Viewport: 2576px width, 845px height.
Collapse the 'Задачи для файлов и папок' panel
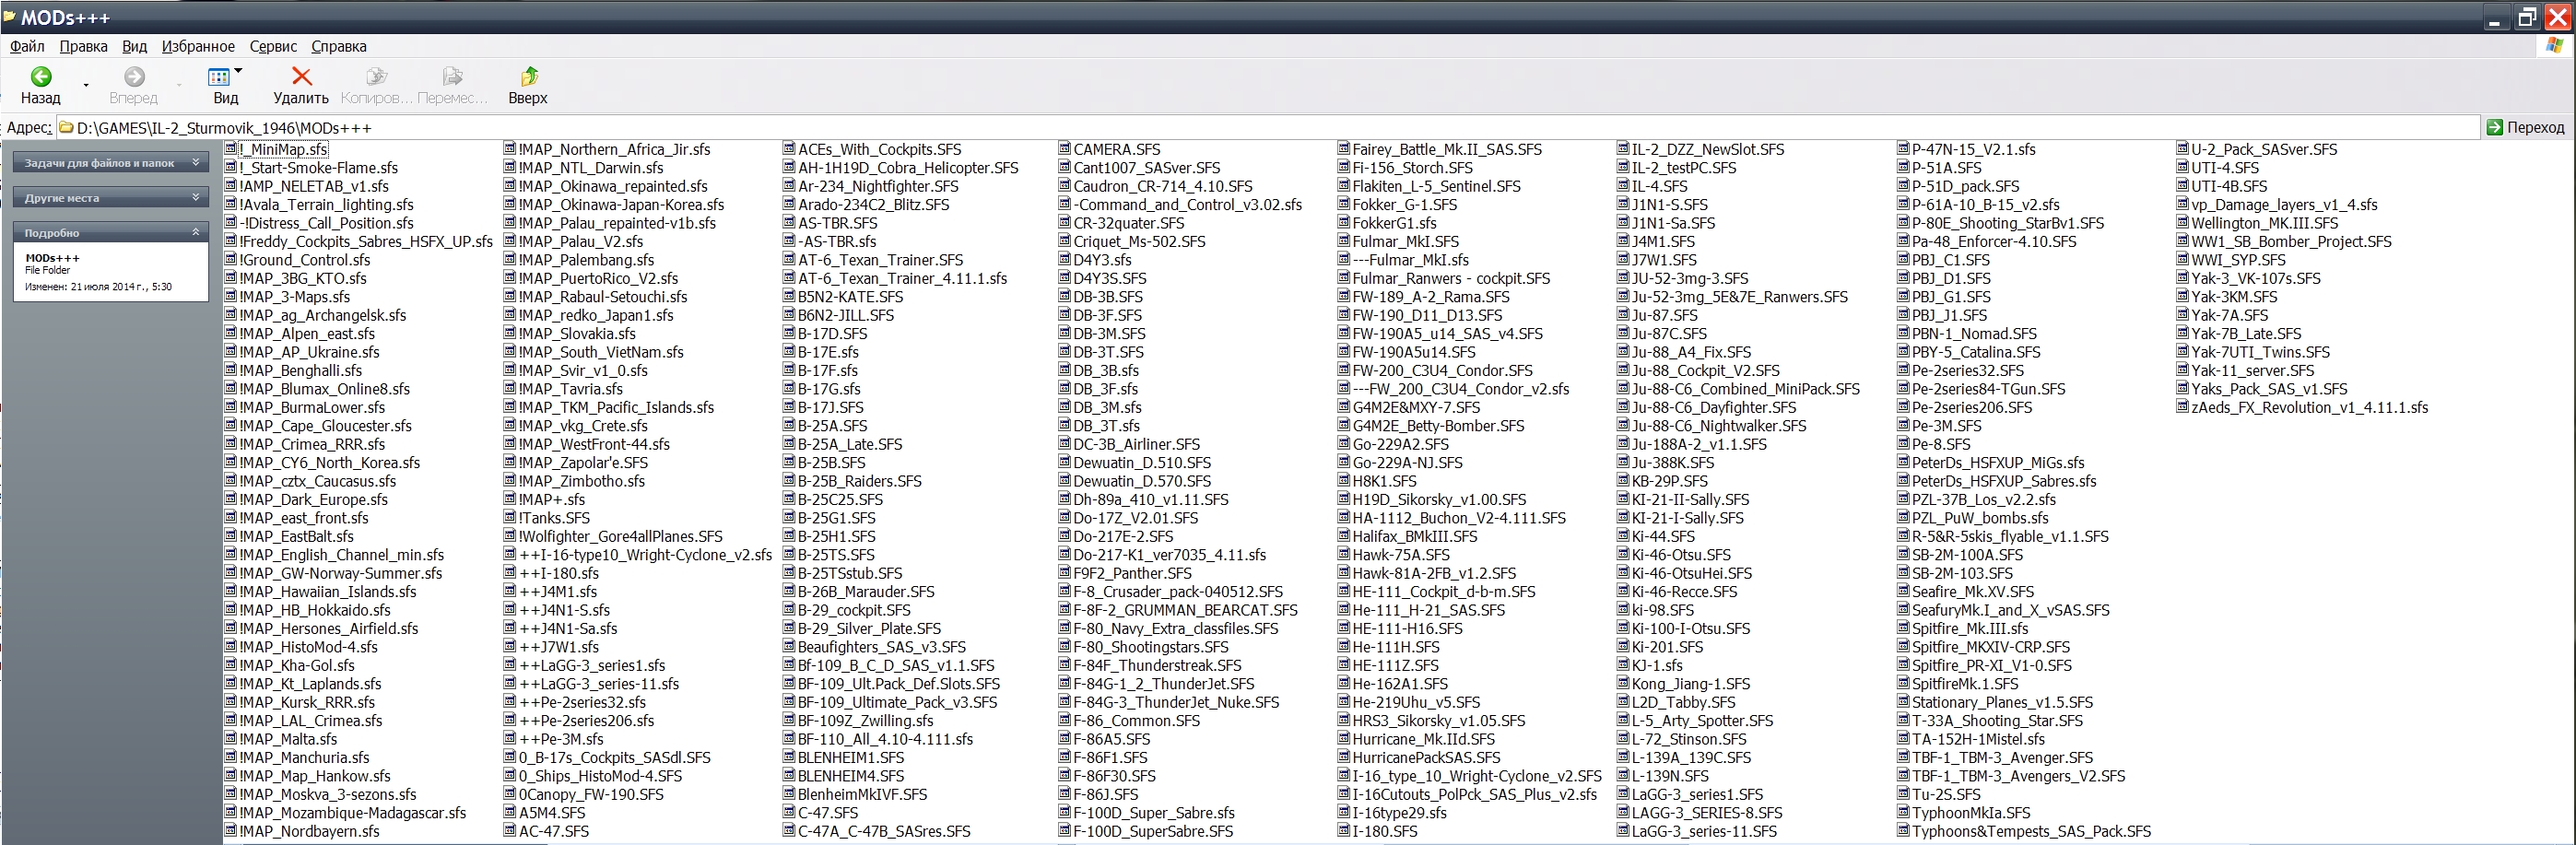tap(196, 162)
